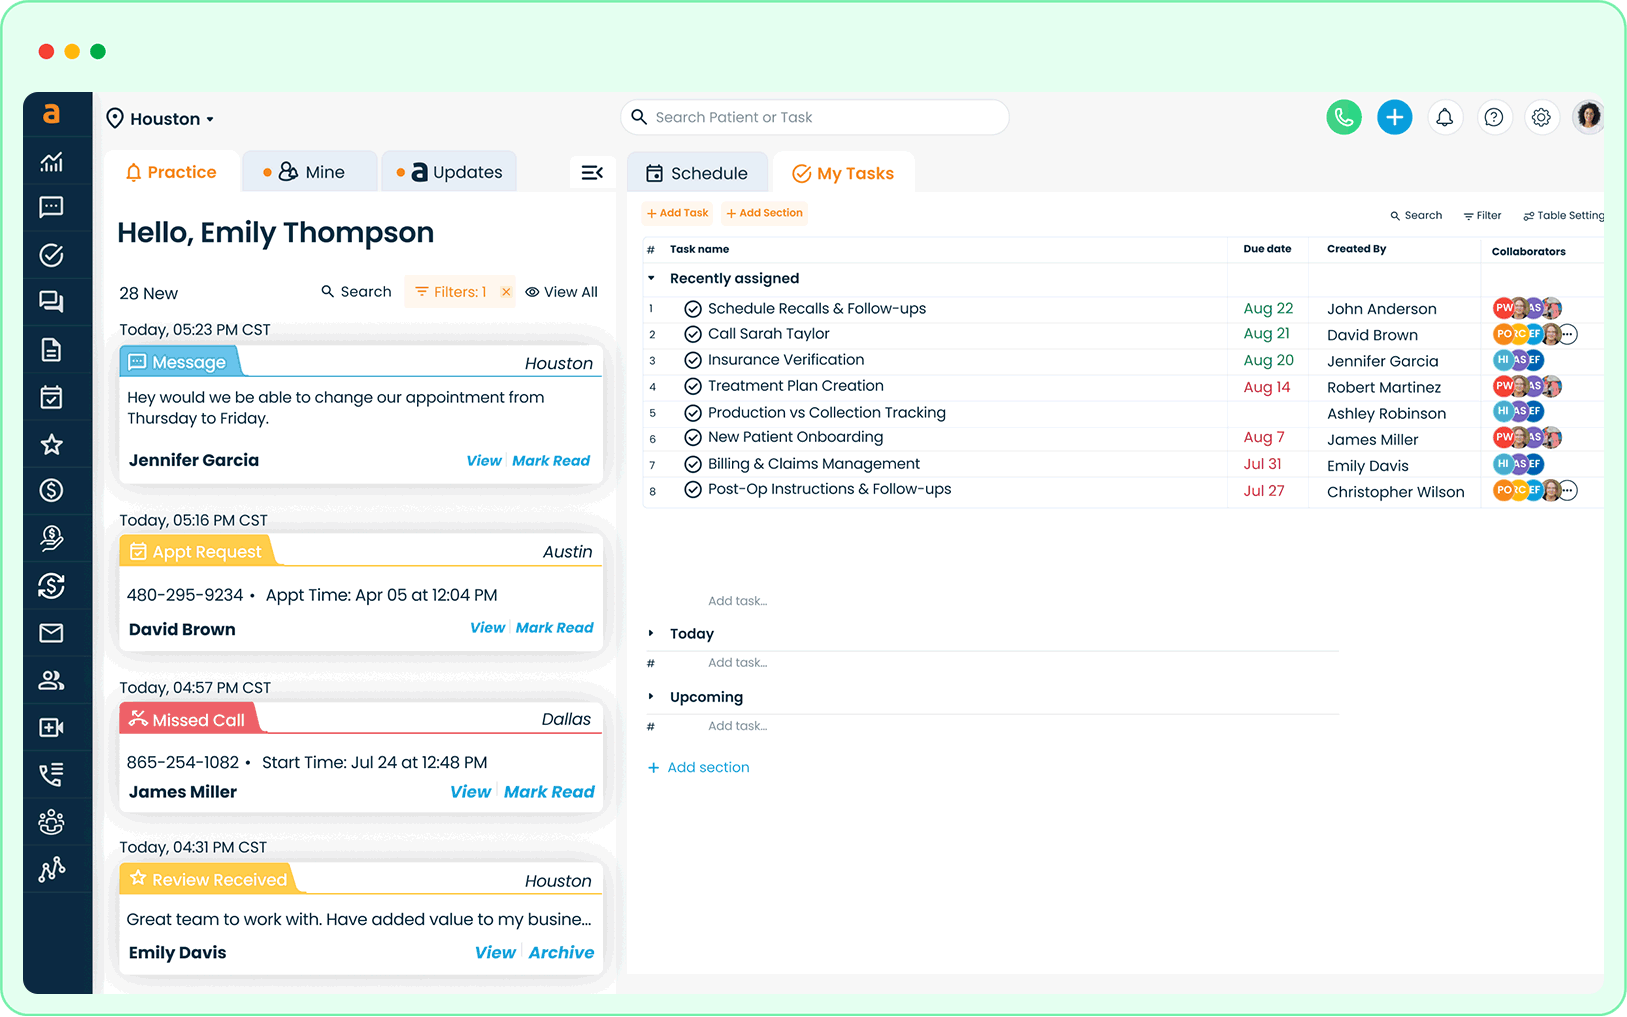Check off Insurance Verification task

point(692,360)
